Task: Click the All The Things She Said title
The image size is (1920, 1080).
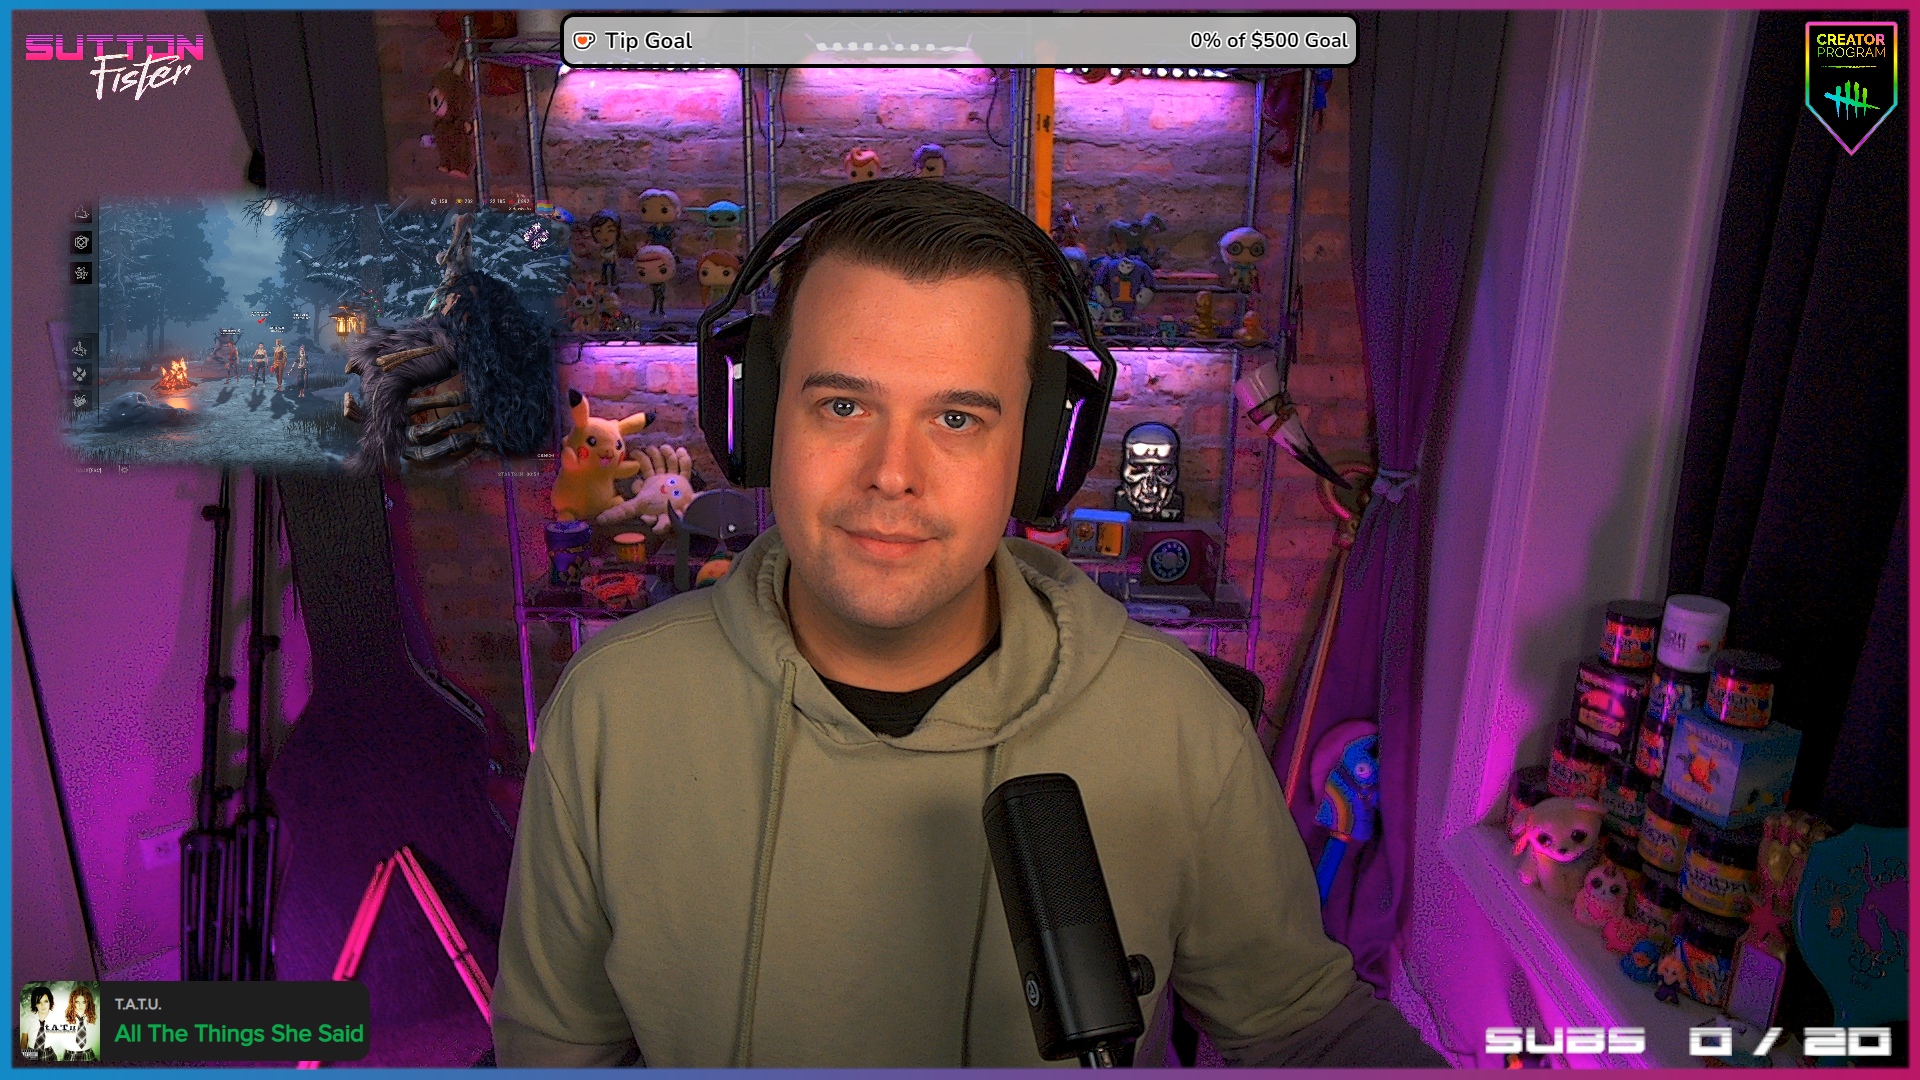Action: (239, 1034)
